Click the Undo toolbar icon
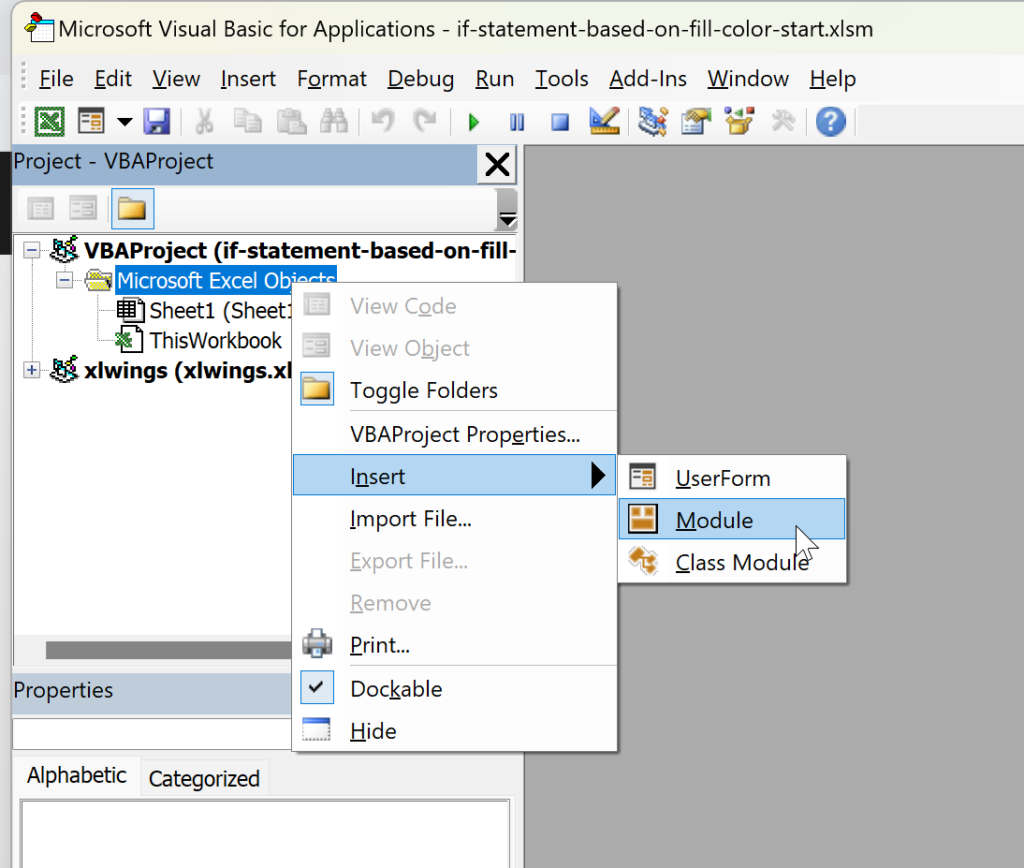 (383, 121)
